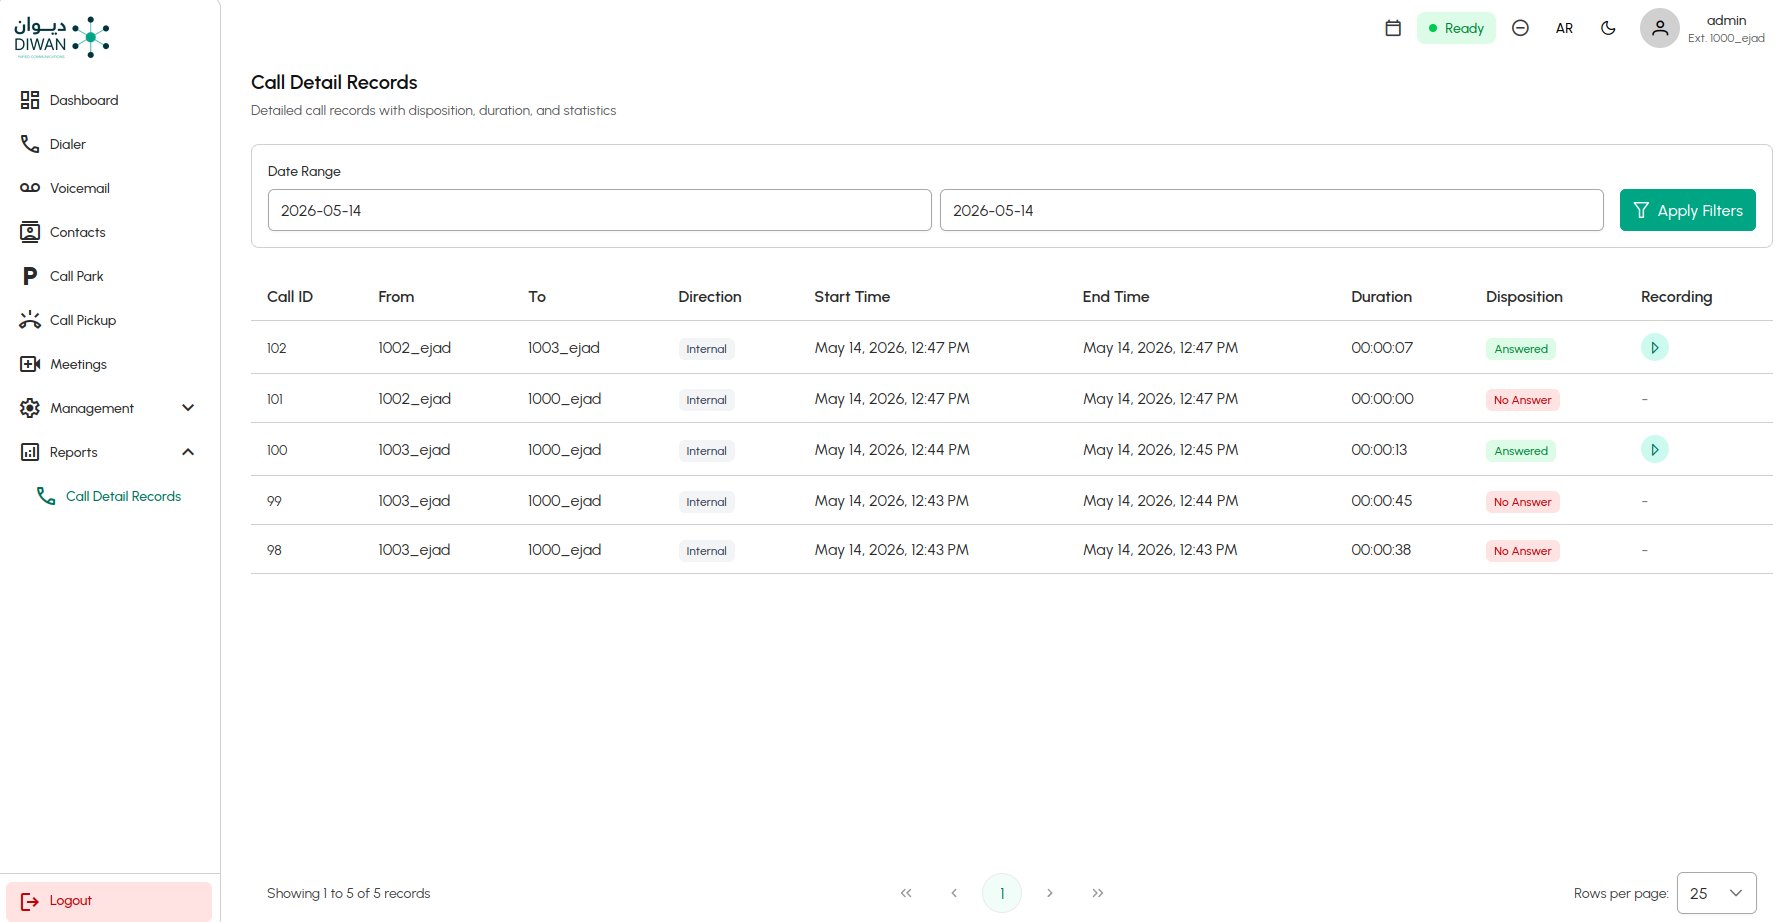Image resolution: width=1789 pixels, height=922 pixels.
Task: Log out using the Logout button
Action: click(109, 901)
